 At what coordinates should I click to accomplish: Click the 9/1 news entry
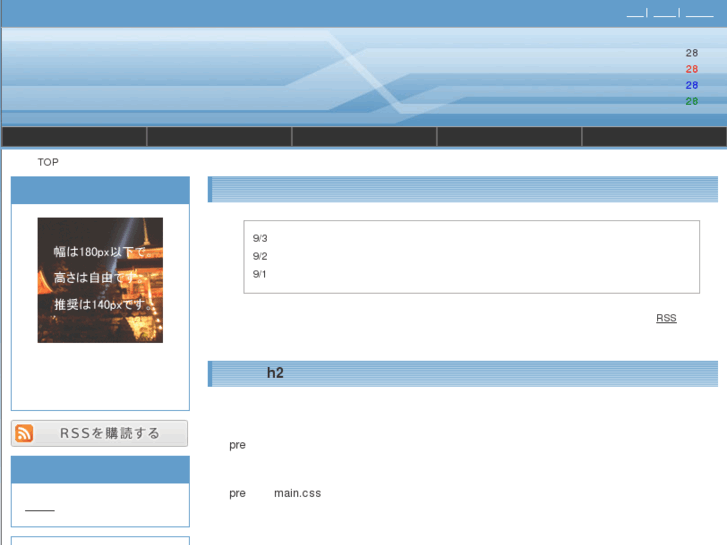tap(260, 274)
